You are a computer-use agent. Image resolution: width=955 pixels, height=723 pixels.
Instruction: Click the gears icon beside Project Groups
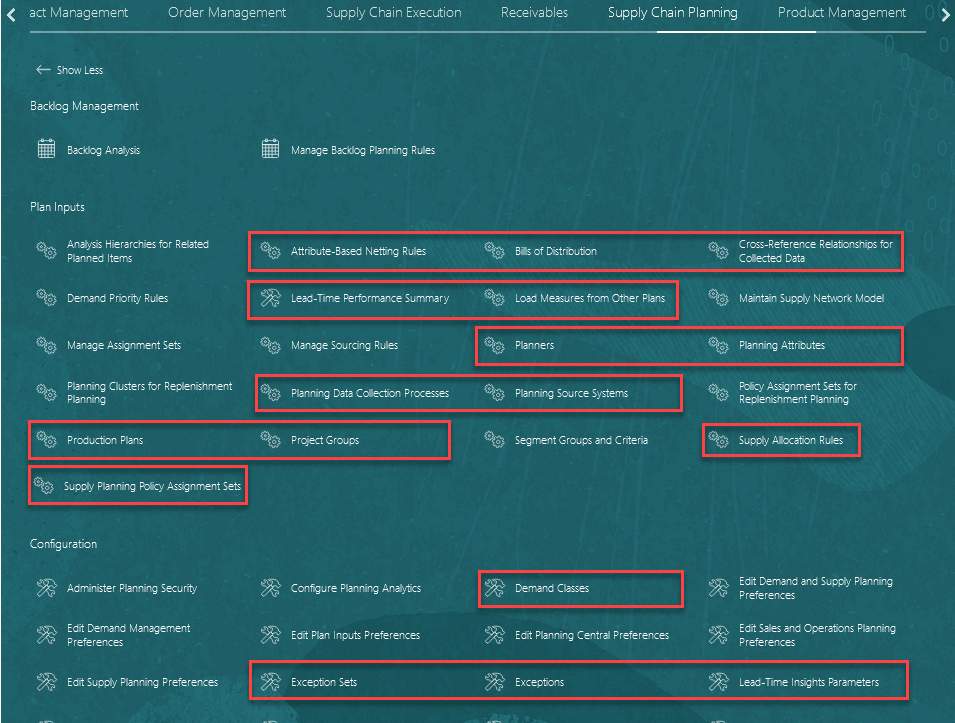270,439
